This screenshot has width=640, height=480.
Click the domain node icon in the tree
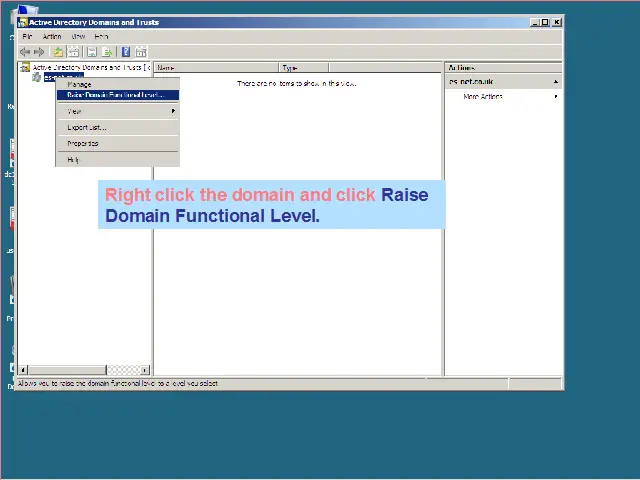coord(37,77)
